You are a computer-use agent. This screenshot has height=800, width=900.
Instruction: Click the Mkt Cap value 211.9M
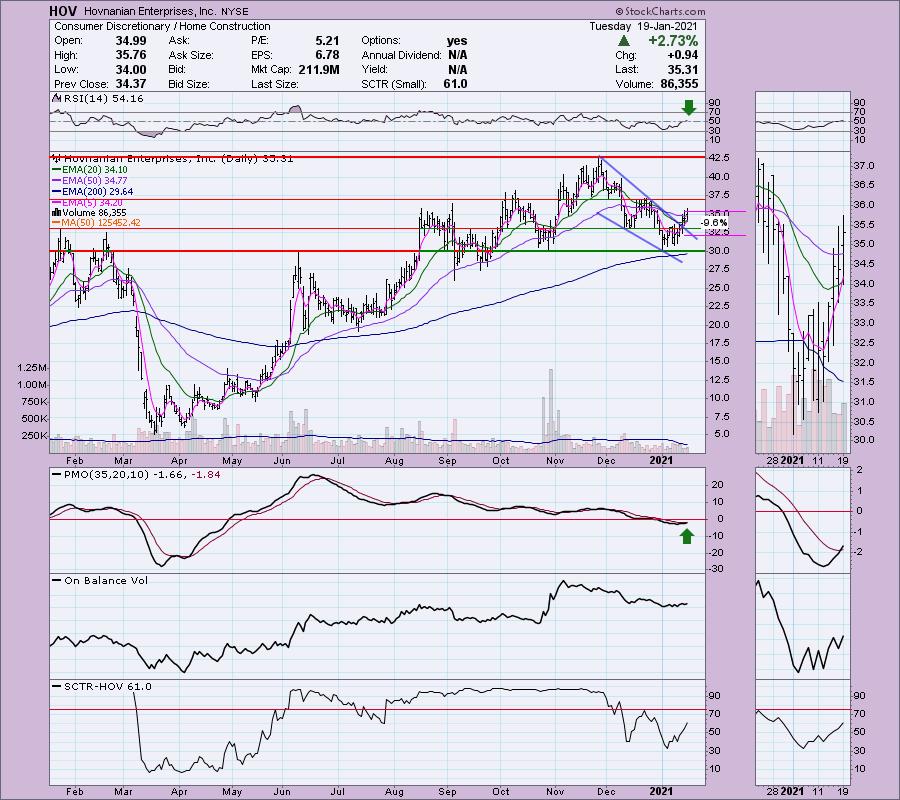click(x=319, y=69)
